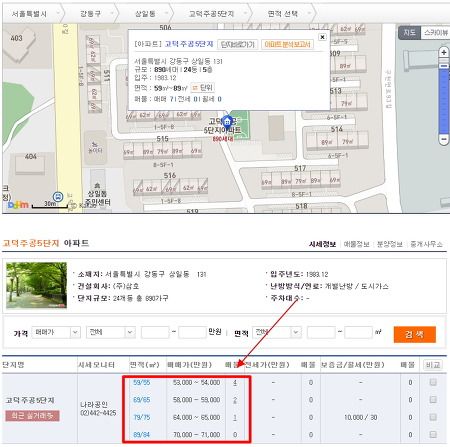This screenshot has height=447, width=450.
Task: Click 10,000 / 30 deposit value
Action: coord(361,417)
